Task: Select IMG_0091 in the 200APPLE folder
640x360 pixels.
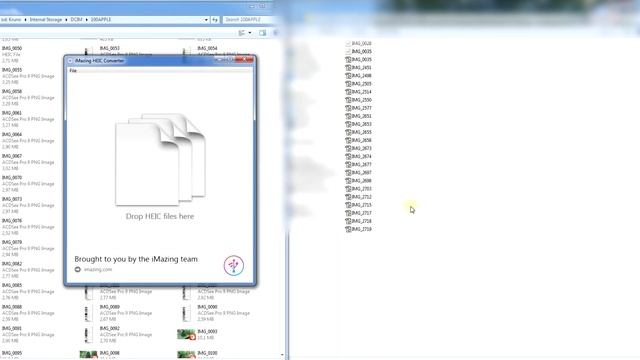Action: (28, 334)
